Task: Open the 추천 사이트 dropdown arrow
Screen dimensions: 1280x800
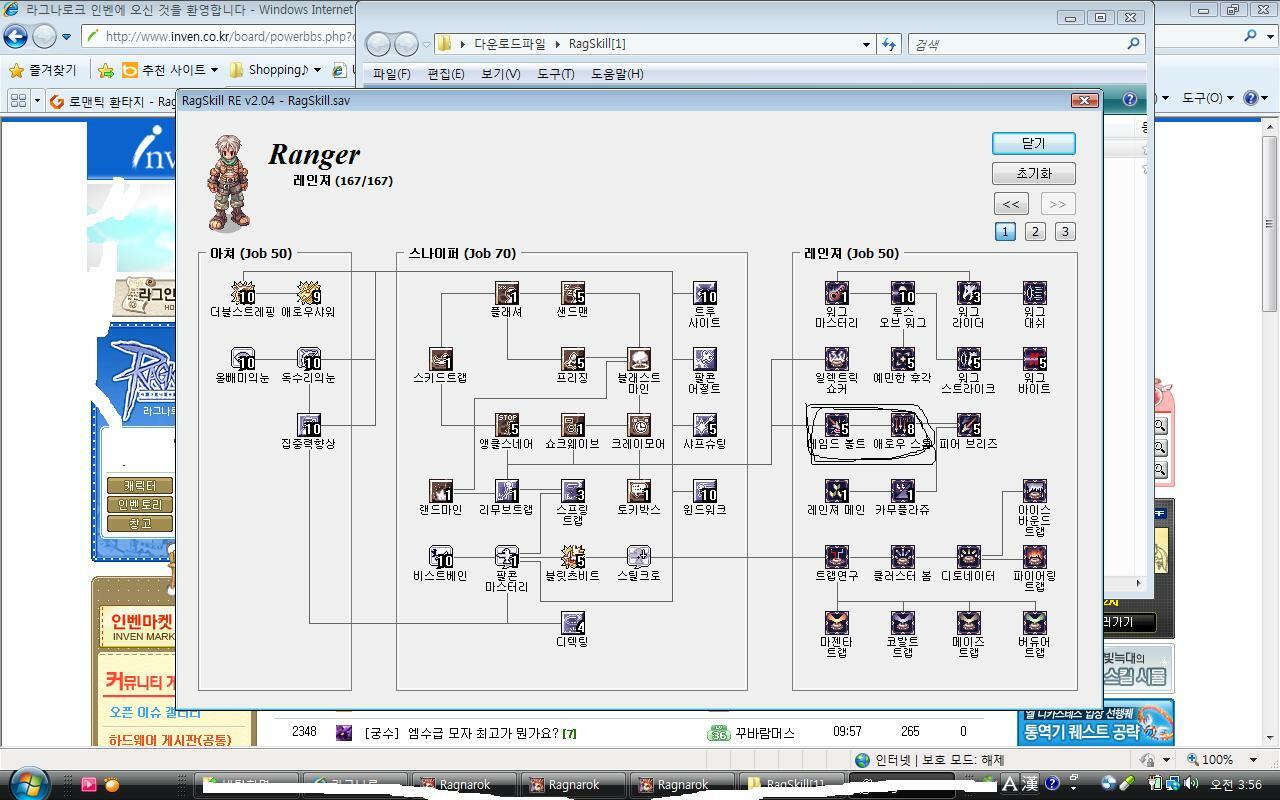Action: point(214,70)
